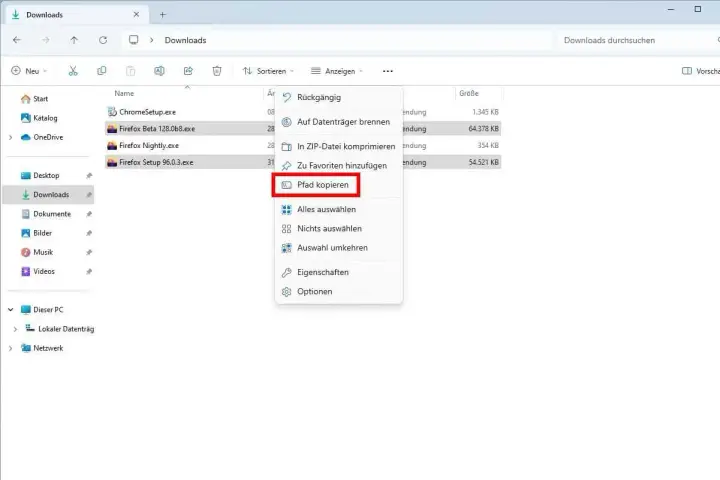The image size is (720, 480).
Task: Open the Anzeigen dropdown
Action: click(x=337, y=71)
